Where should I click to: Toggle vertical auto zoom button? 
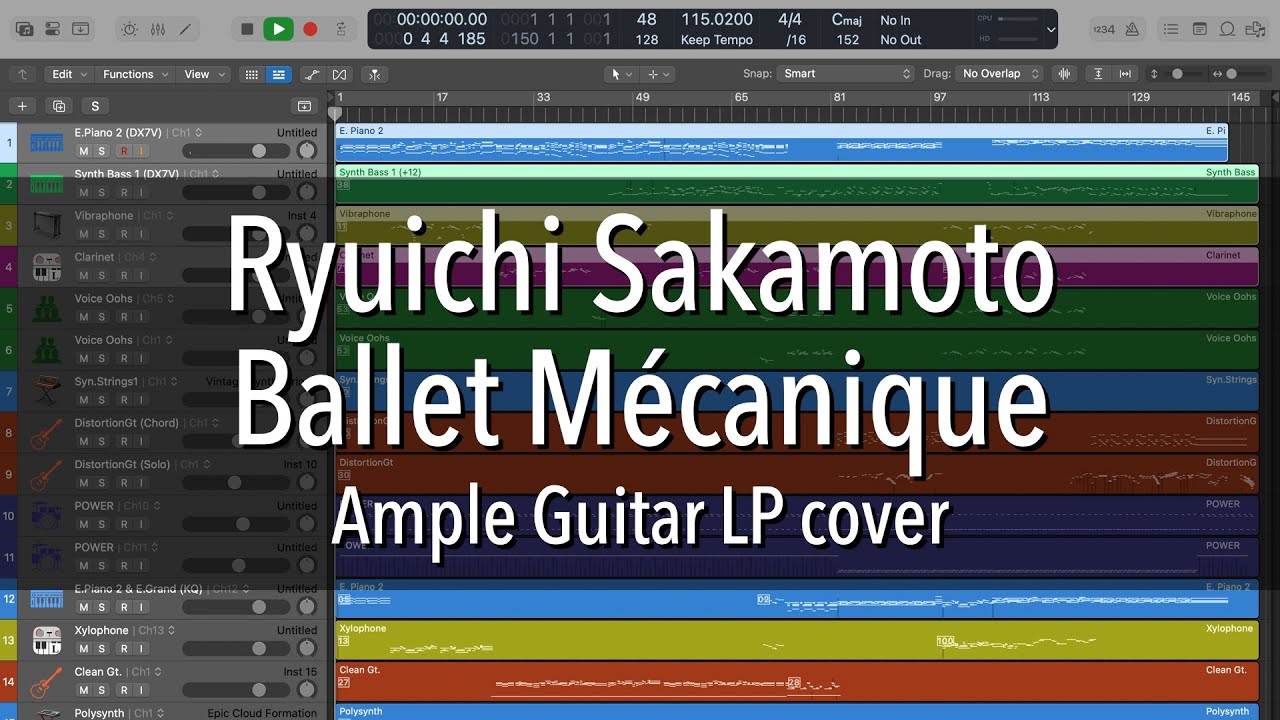pos(1098,74)
